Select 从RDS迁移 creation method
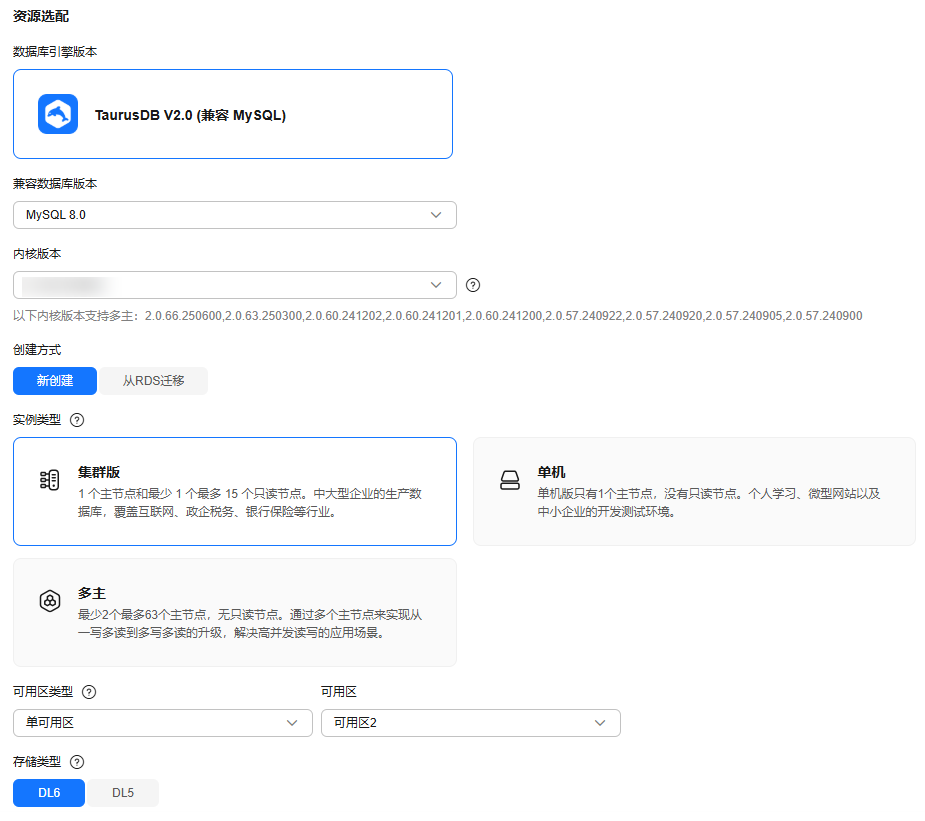 [x=153, y=381]
